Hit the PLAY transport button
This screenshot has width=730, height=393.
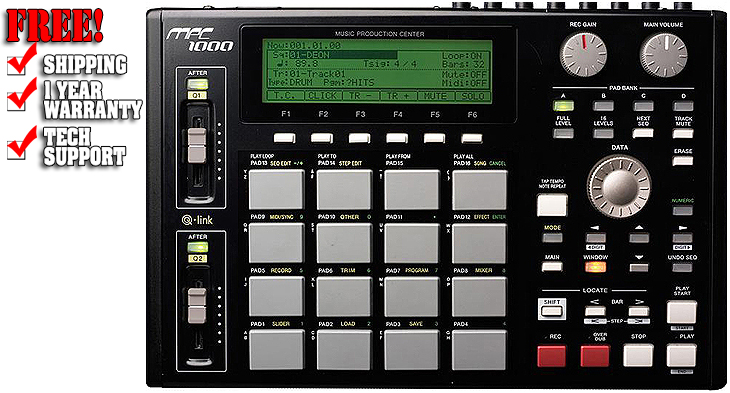point(682,356)
